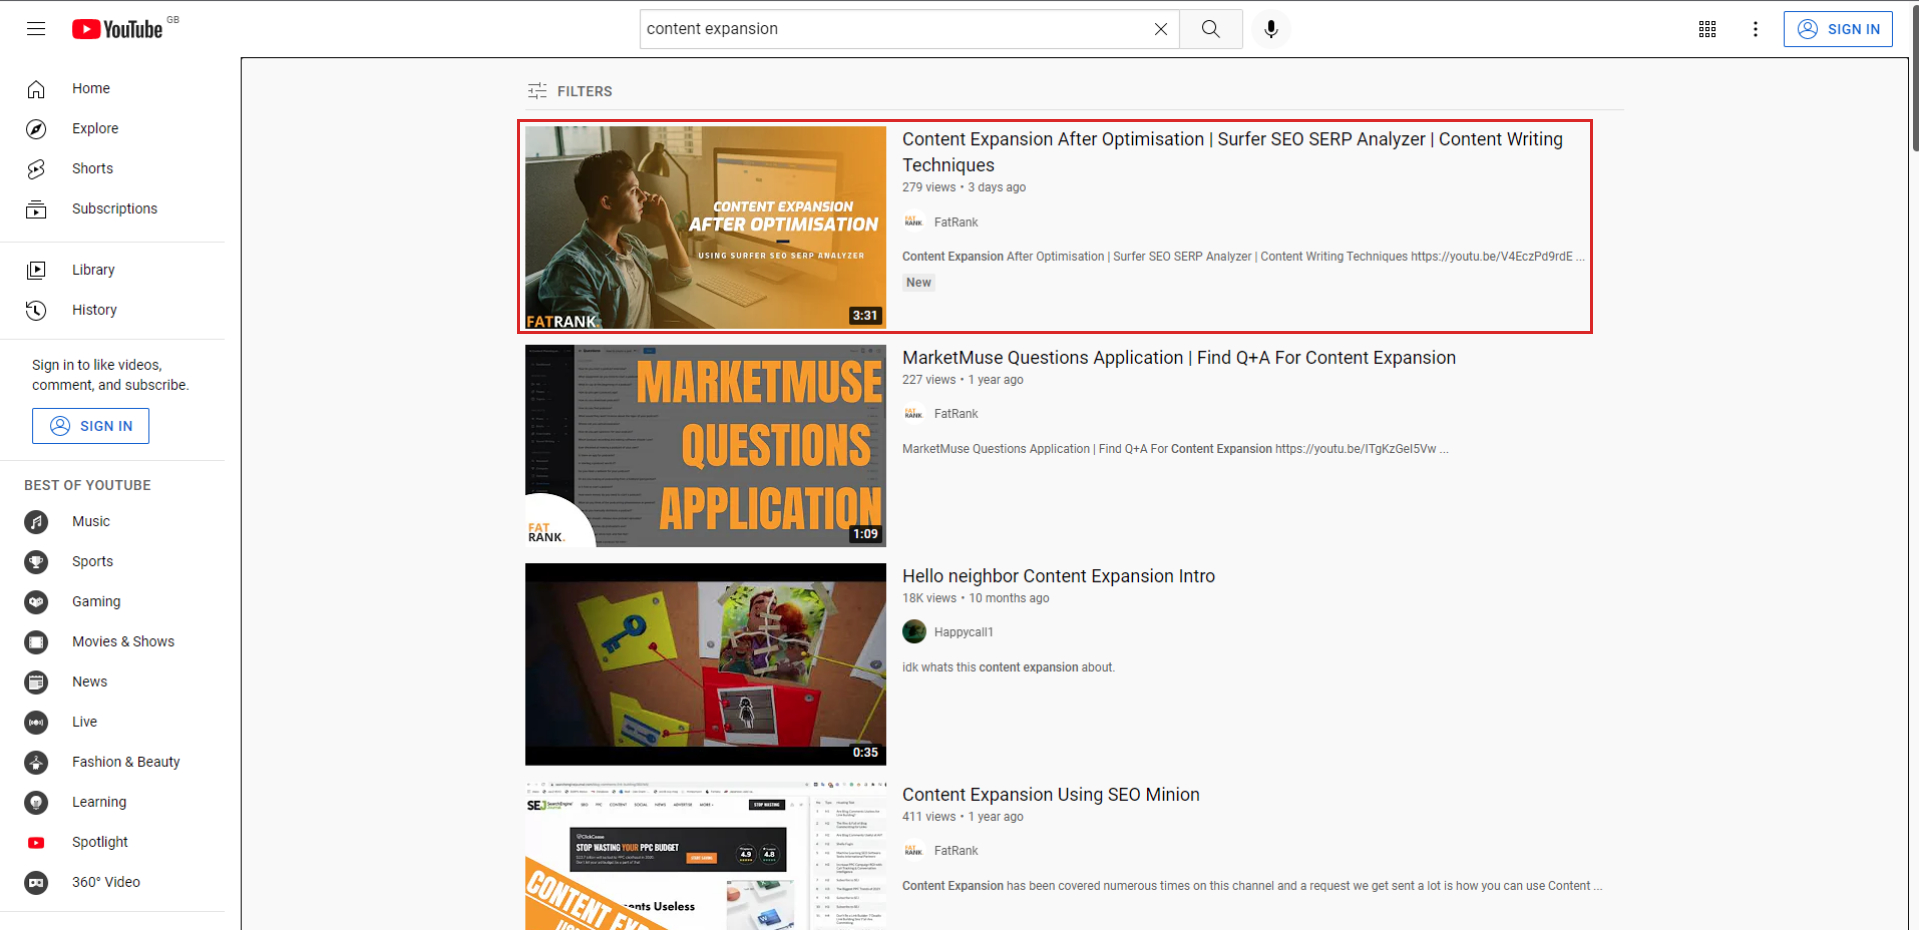Viewport: 1919px width, 930px height.
Task: Click the YouTube logo
Action: [x=117, y=29]
